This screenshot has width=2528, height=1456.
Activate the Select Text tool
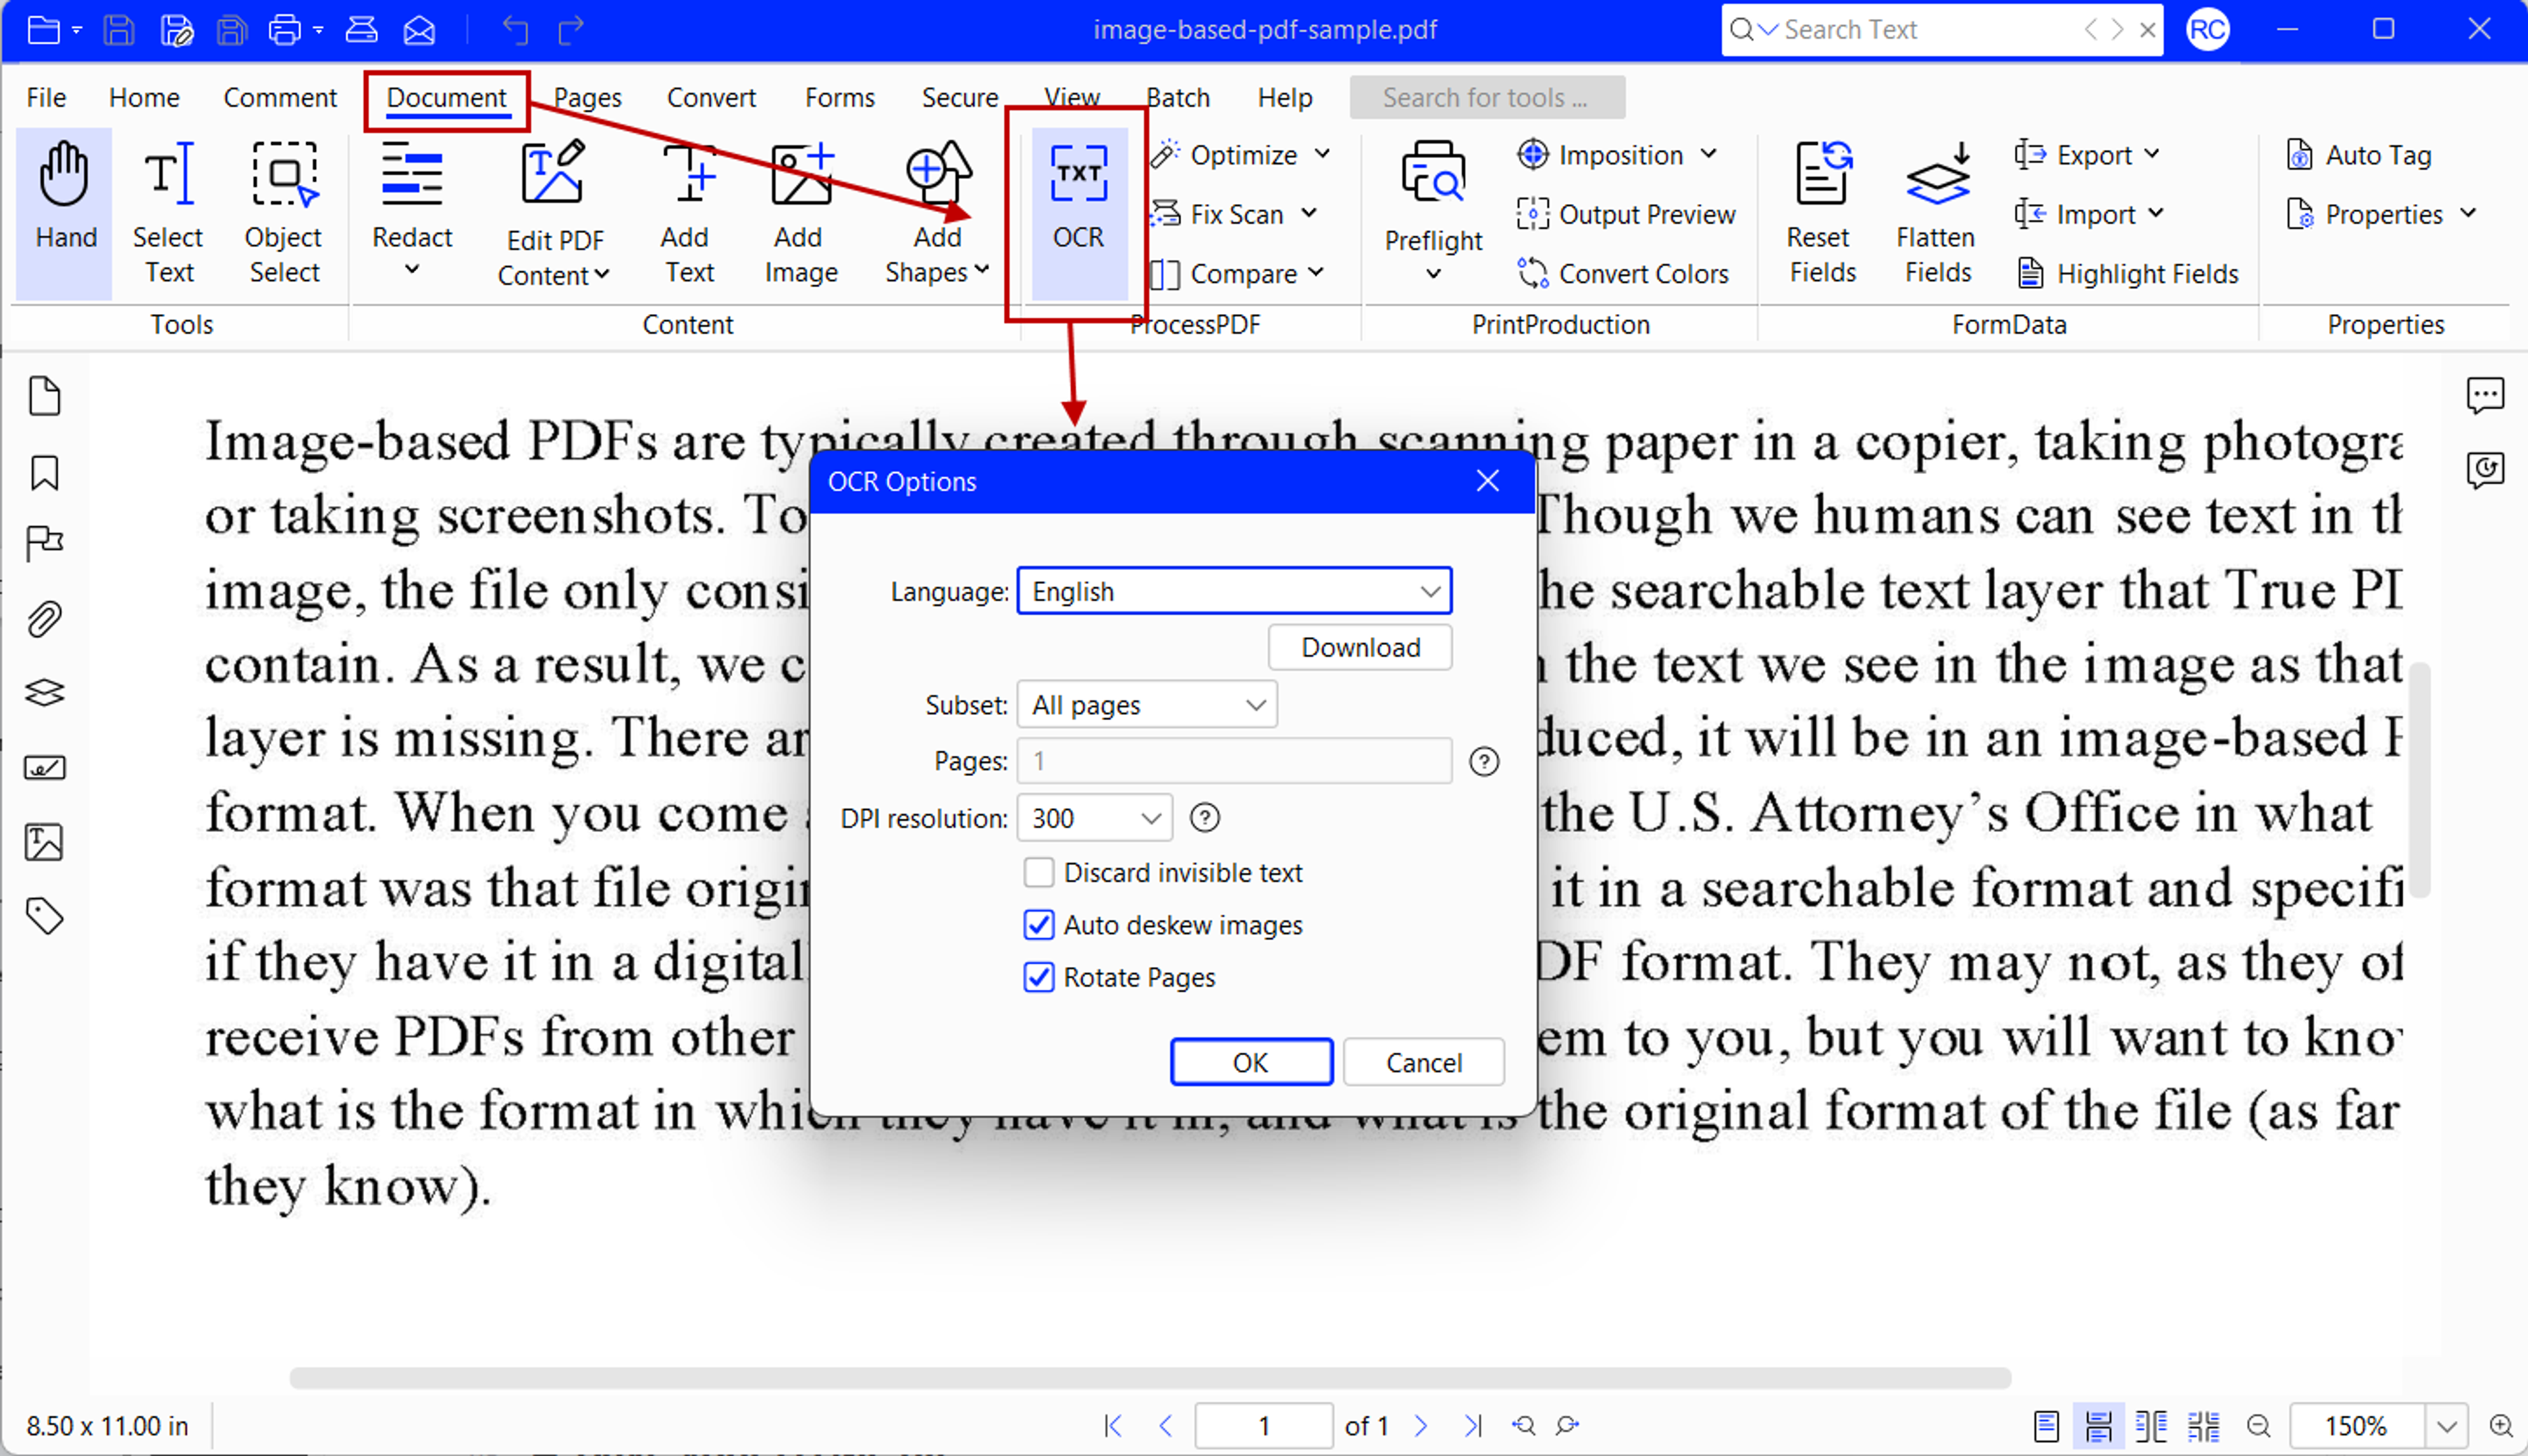168,212
